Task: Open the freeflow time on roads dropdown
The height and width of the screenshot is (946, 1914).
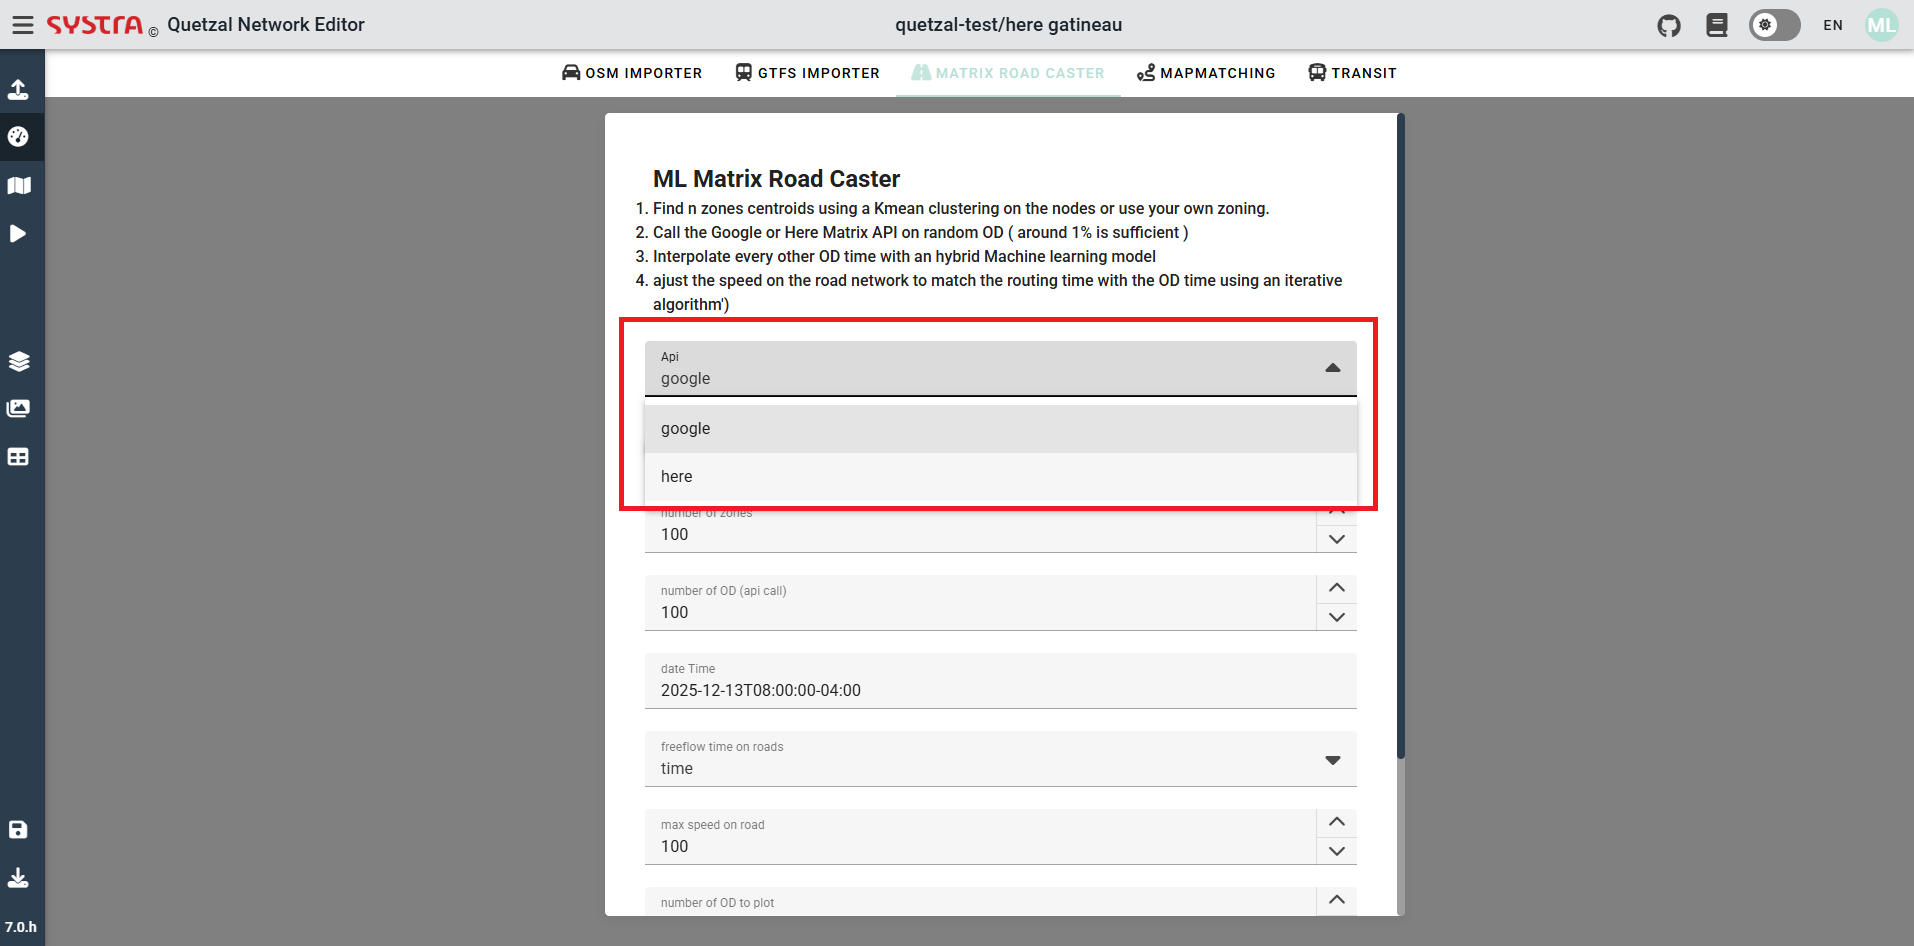Action: [x=1000, y=759]
